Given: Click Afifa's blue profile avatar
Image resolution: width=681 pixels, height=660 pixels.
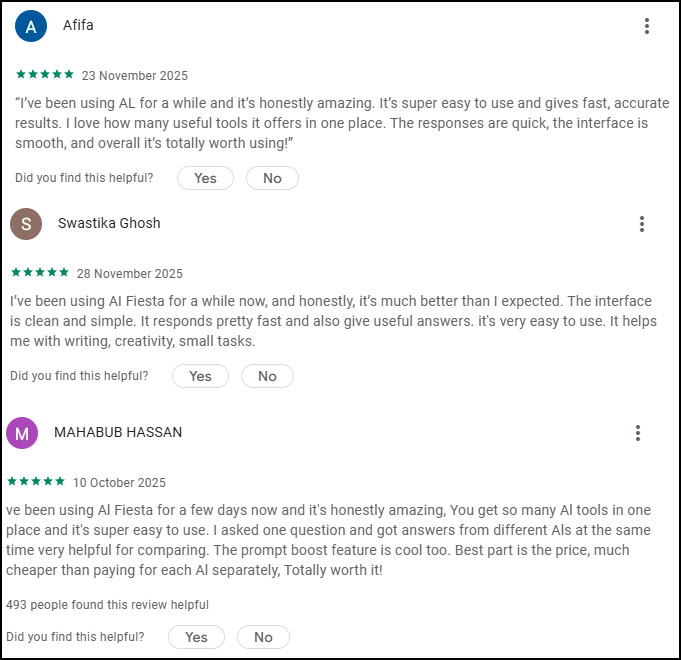Looking at the screenshot, I should 31,26.
